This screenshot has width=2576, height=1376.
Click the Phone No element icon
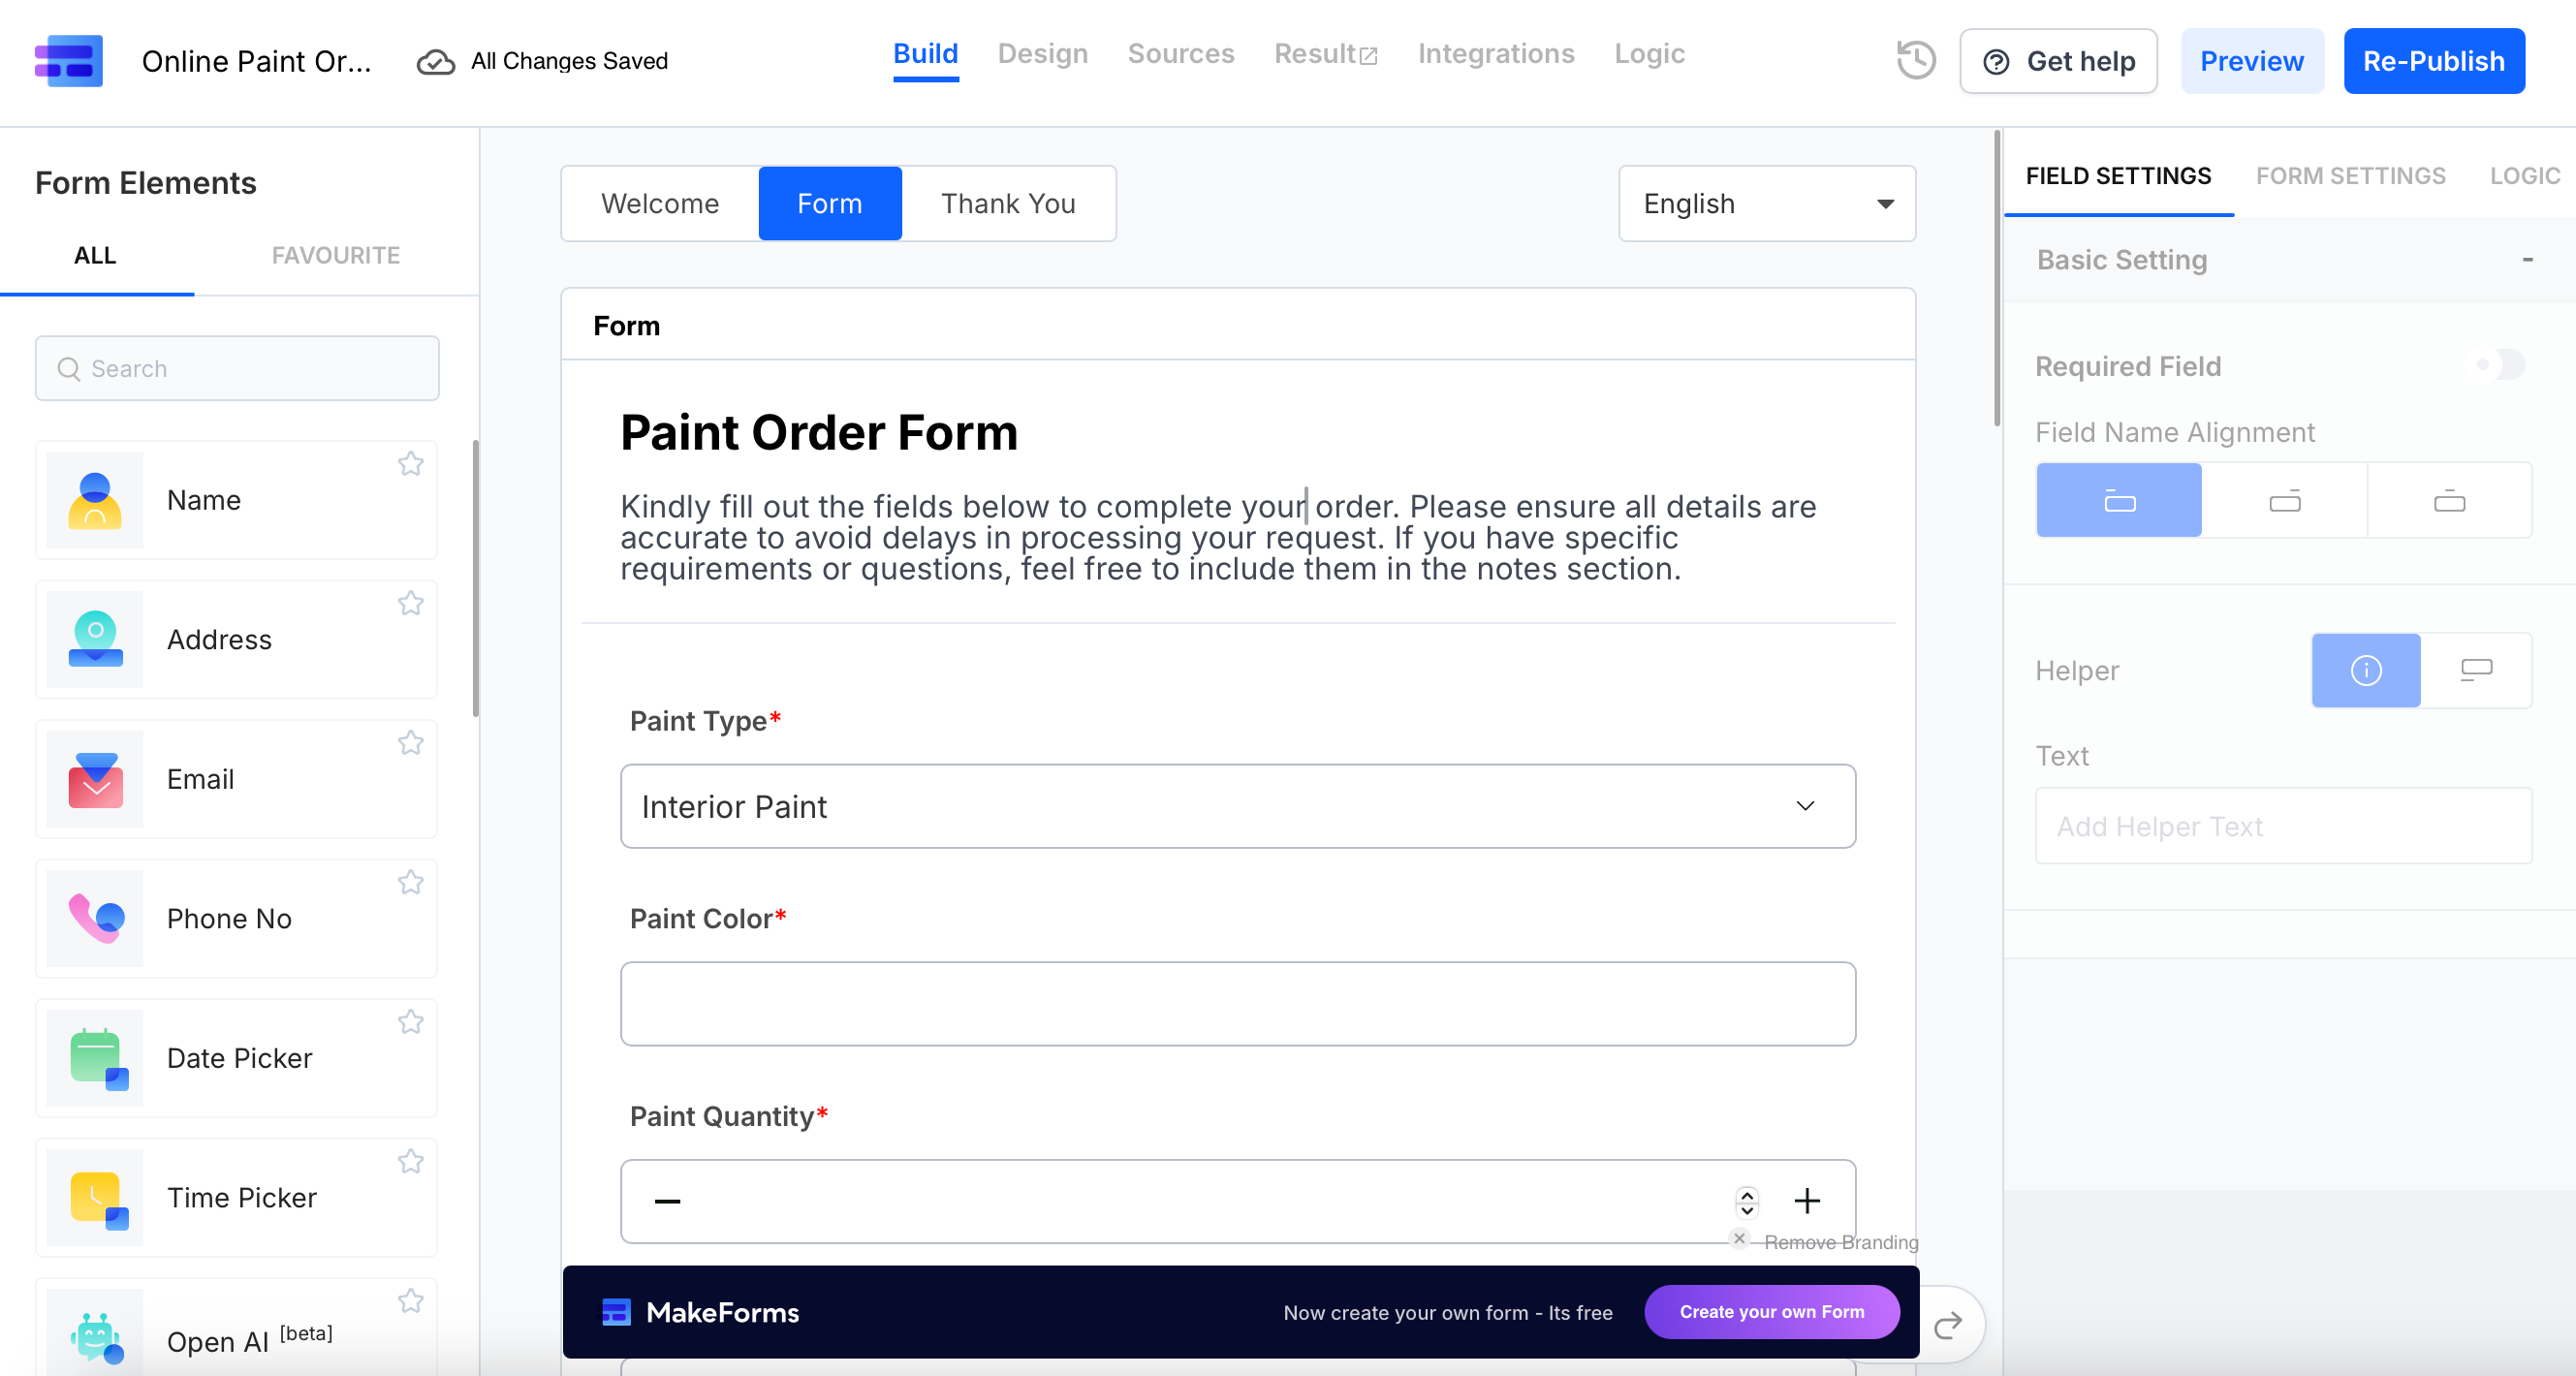click(x=95, y=918)
